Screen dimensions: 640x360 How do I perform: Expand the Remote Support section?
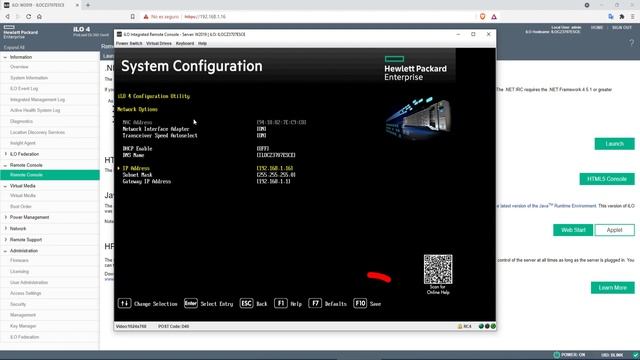[5, 240]
